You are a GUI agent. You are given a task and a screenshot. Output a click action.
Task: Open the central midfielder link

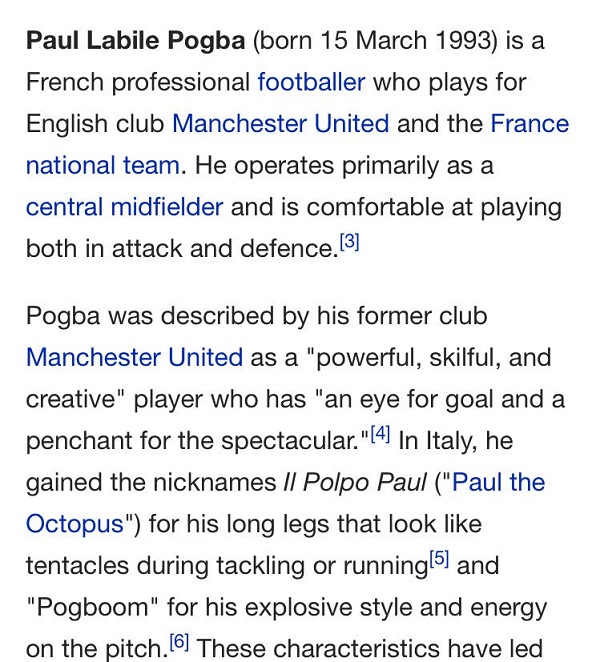pyautogui.click(x=125, y=207)
